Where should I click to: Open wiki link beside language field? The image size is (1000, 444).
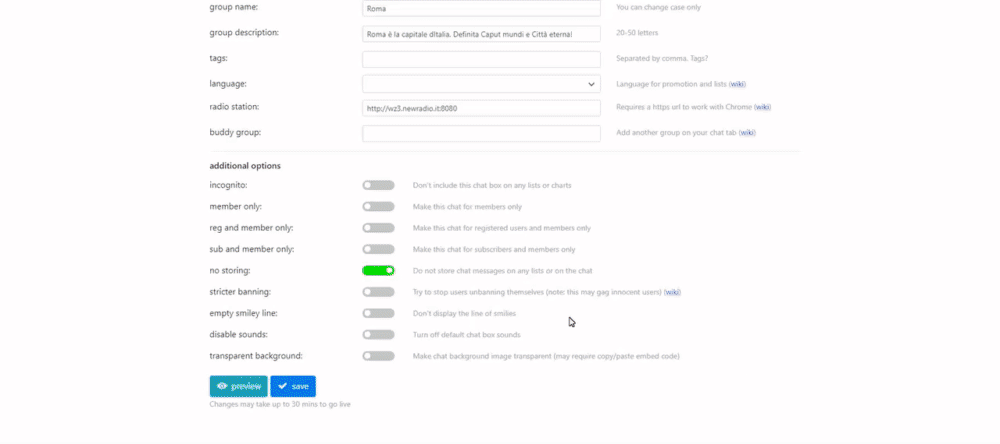[737, 84]
